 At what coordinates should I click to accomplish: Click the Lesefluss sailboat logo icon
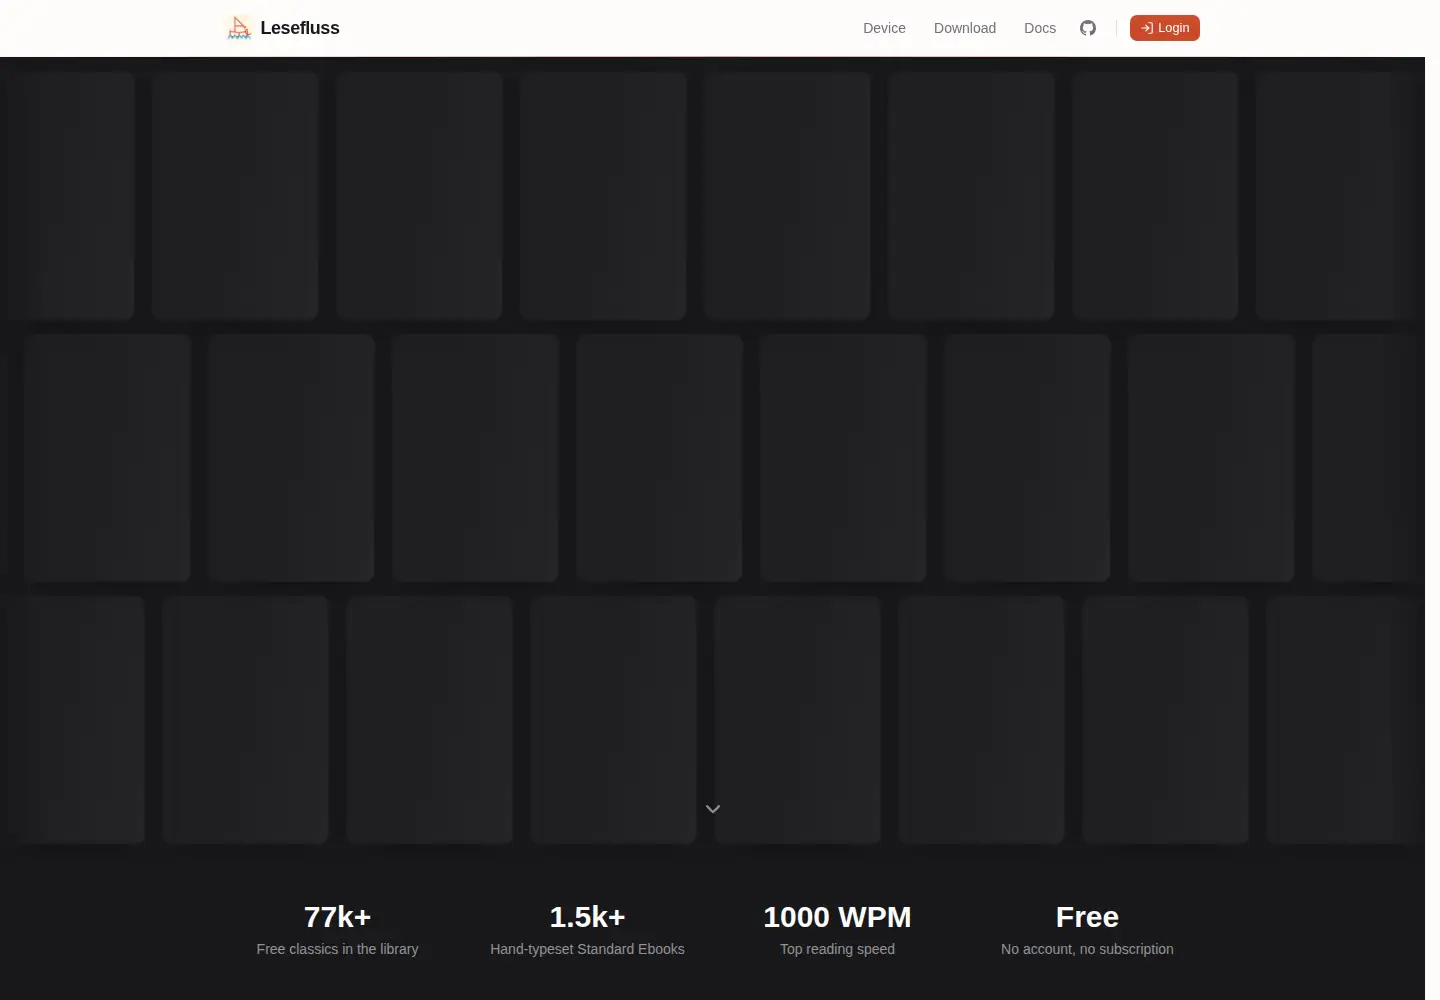[x=239, y=28]
